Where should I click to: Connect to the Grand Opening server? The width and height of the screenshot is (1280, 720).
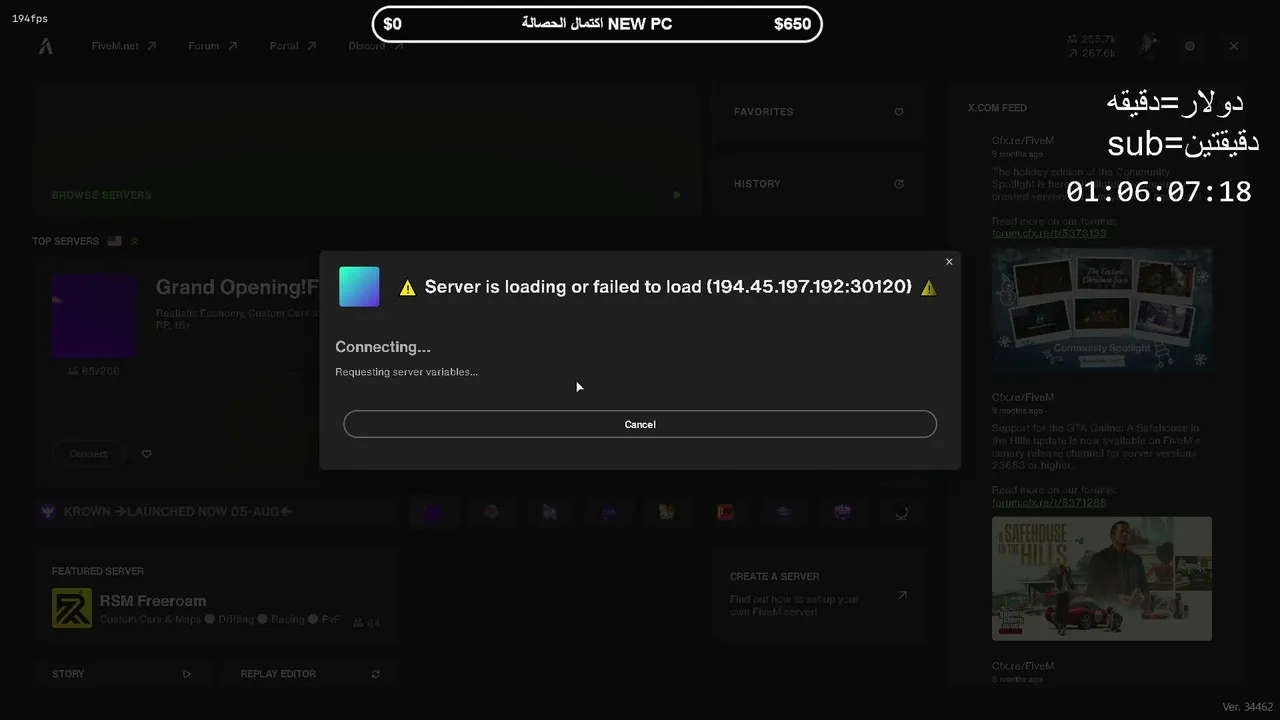point(88,454)
